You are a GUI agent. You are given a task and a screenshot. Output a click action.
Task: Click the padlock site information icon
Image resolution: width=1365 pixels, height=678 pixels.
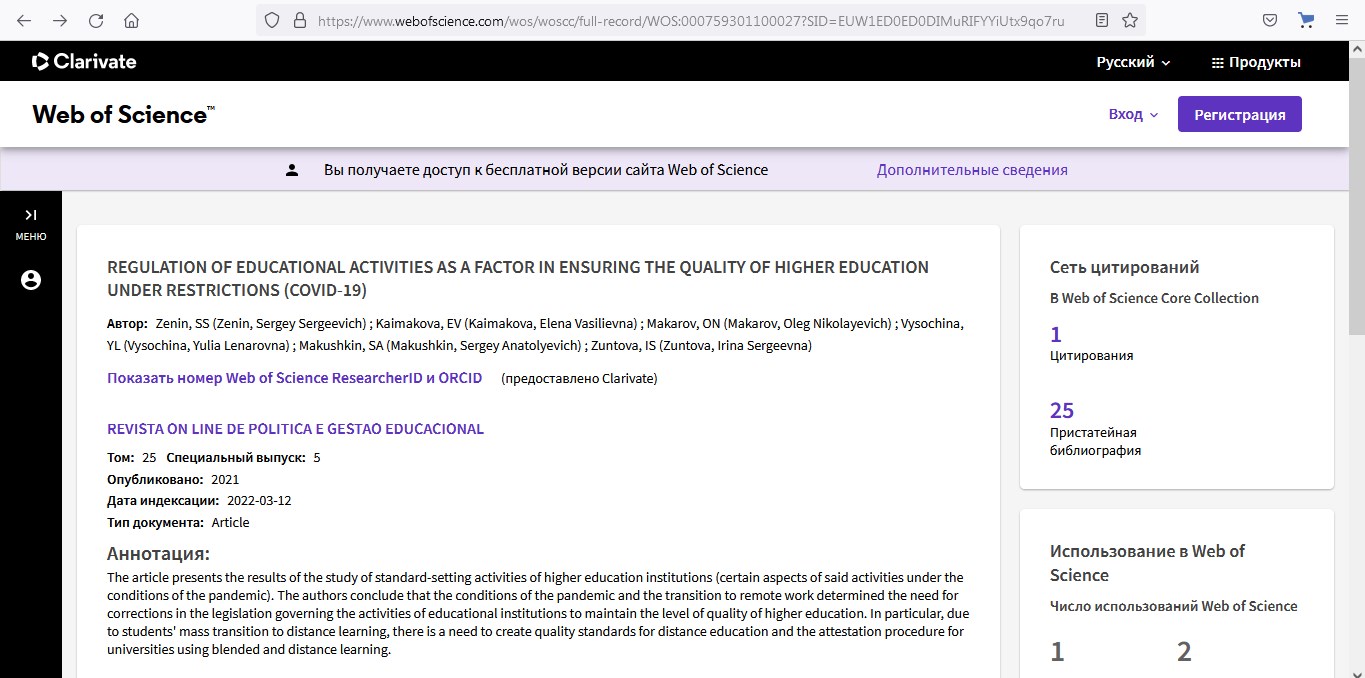[x=298, y=20]
